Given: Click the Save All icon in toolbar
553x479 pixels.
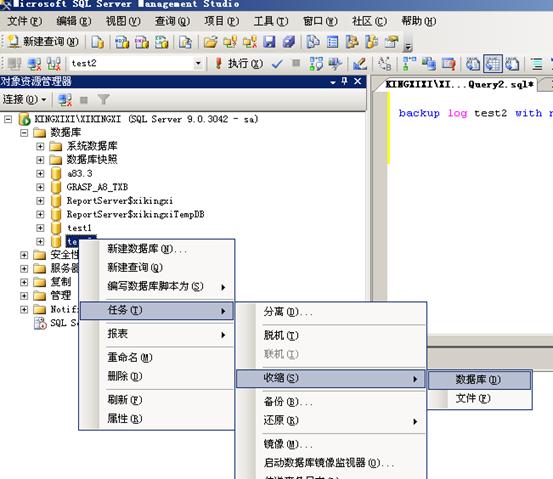Looking at the screenshot, I should click(x=288, y=42).
